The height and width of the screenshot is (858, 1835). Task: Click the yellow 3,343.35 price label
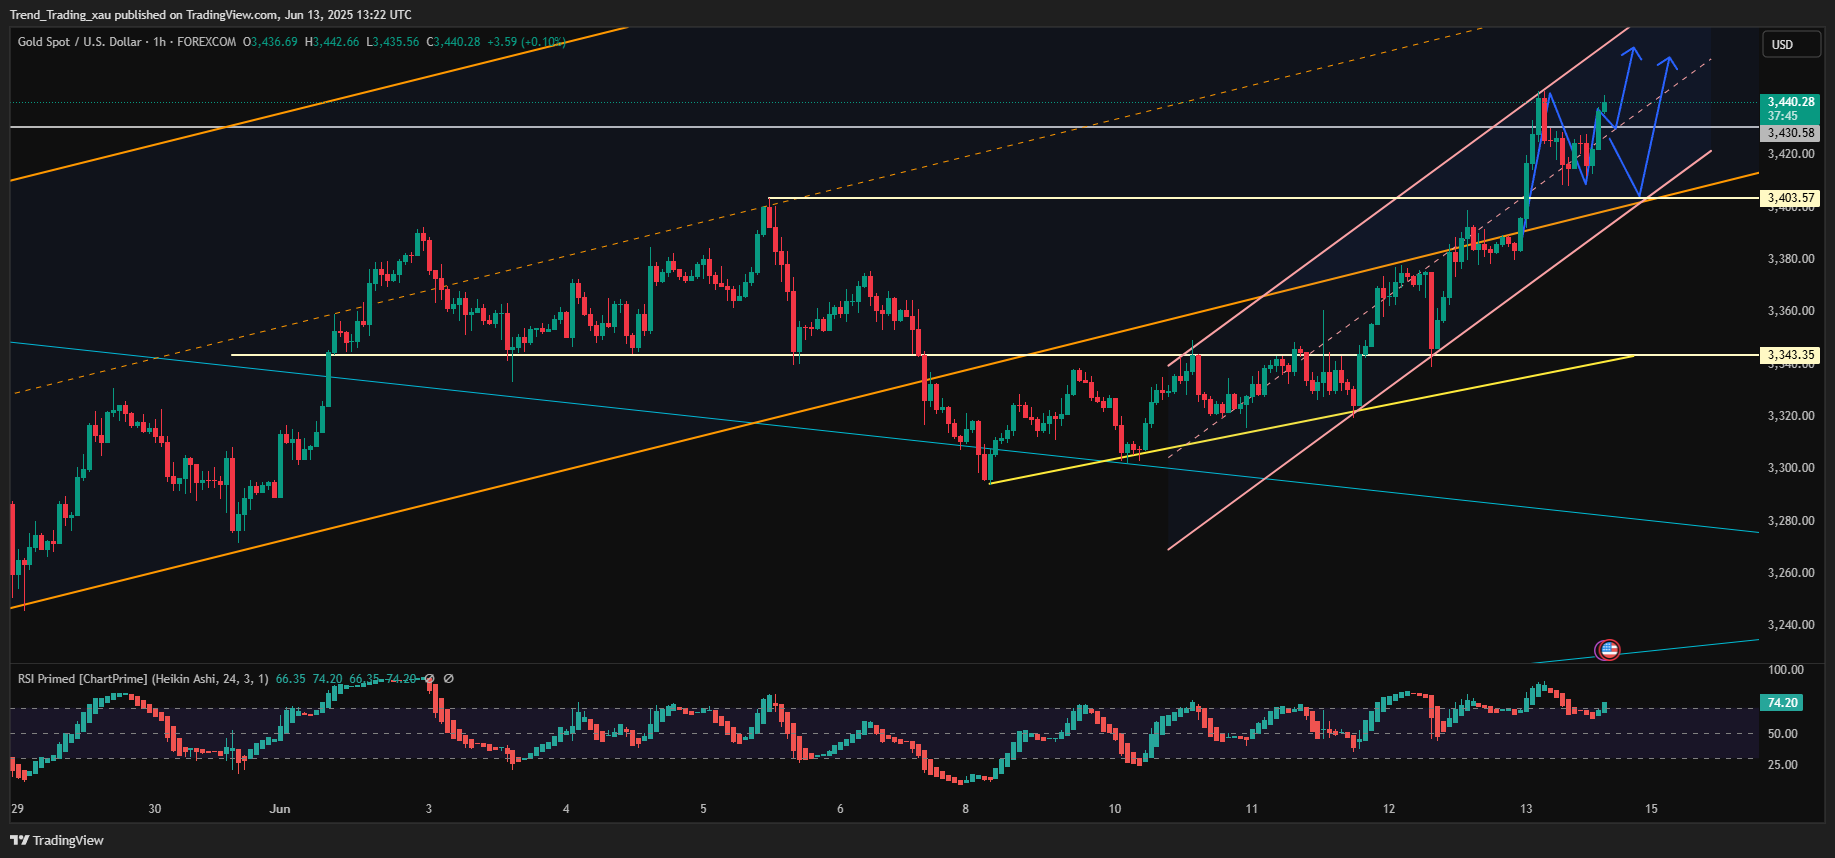(x=1790, y=355)
